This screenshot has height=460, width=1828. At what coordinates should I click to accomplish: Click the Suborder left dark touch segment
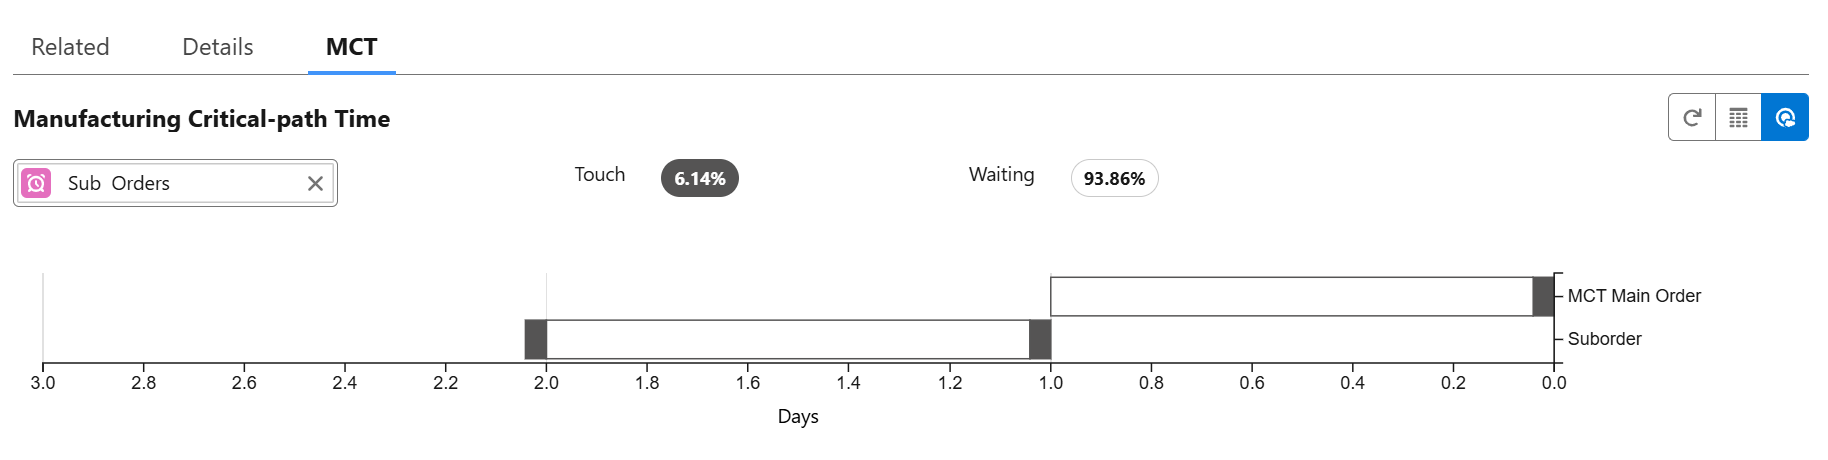pyautogui.click(x=536, y=340)
